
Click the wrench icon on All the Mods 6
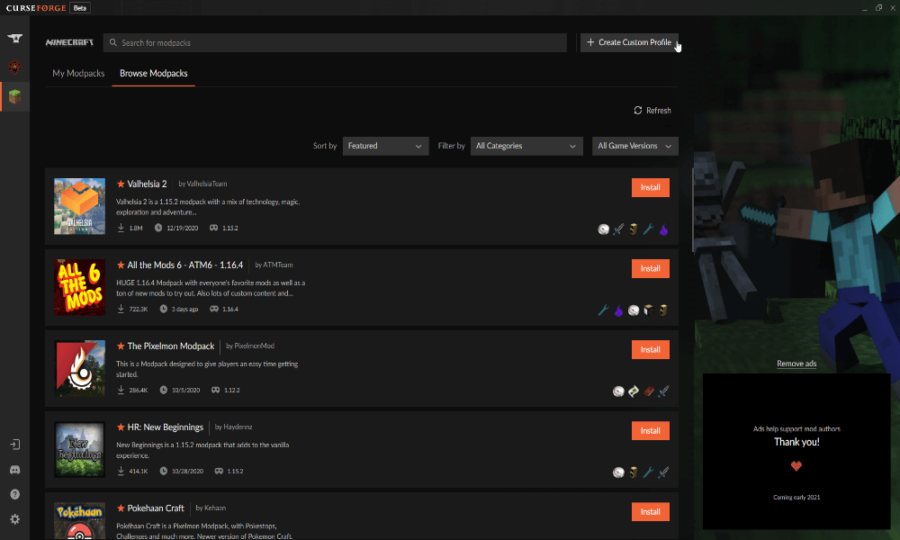click(603, 310)
